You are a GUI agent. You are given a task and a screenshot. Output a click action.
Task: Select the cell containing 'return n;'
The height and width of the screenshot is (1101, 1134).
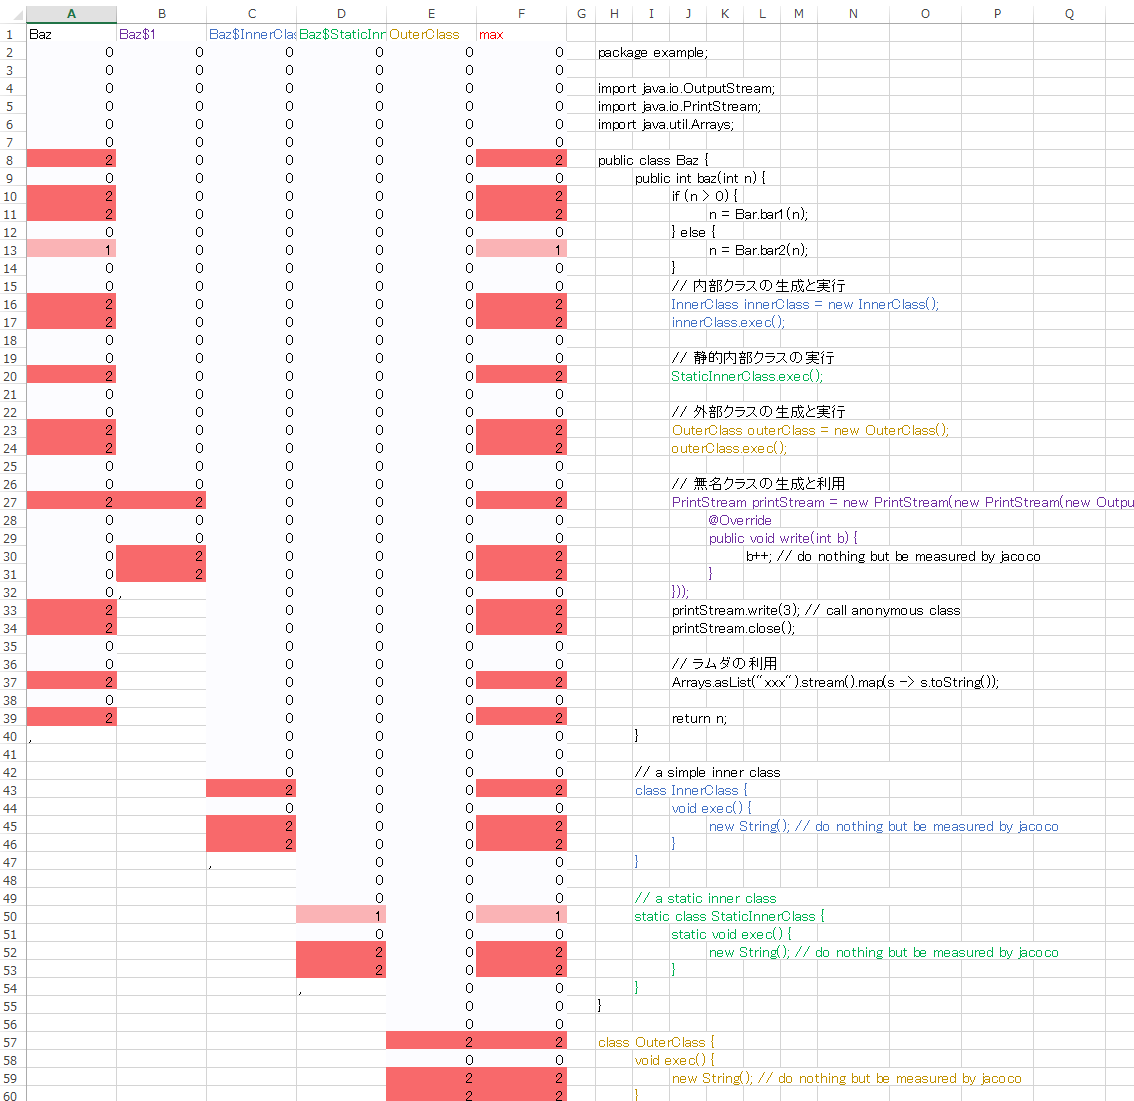click(690, 717)
